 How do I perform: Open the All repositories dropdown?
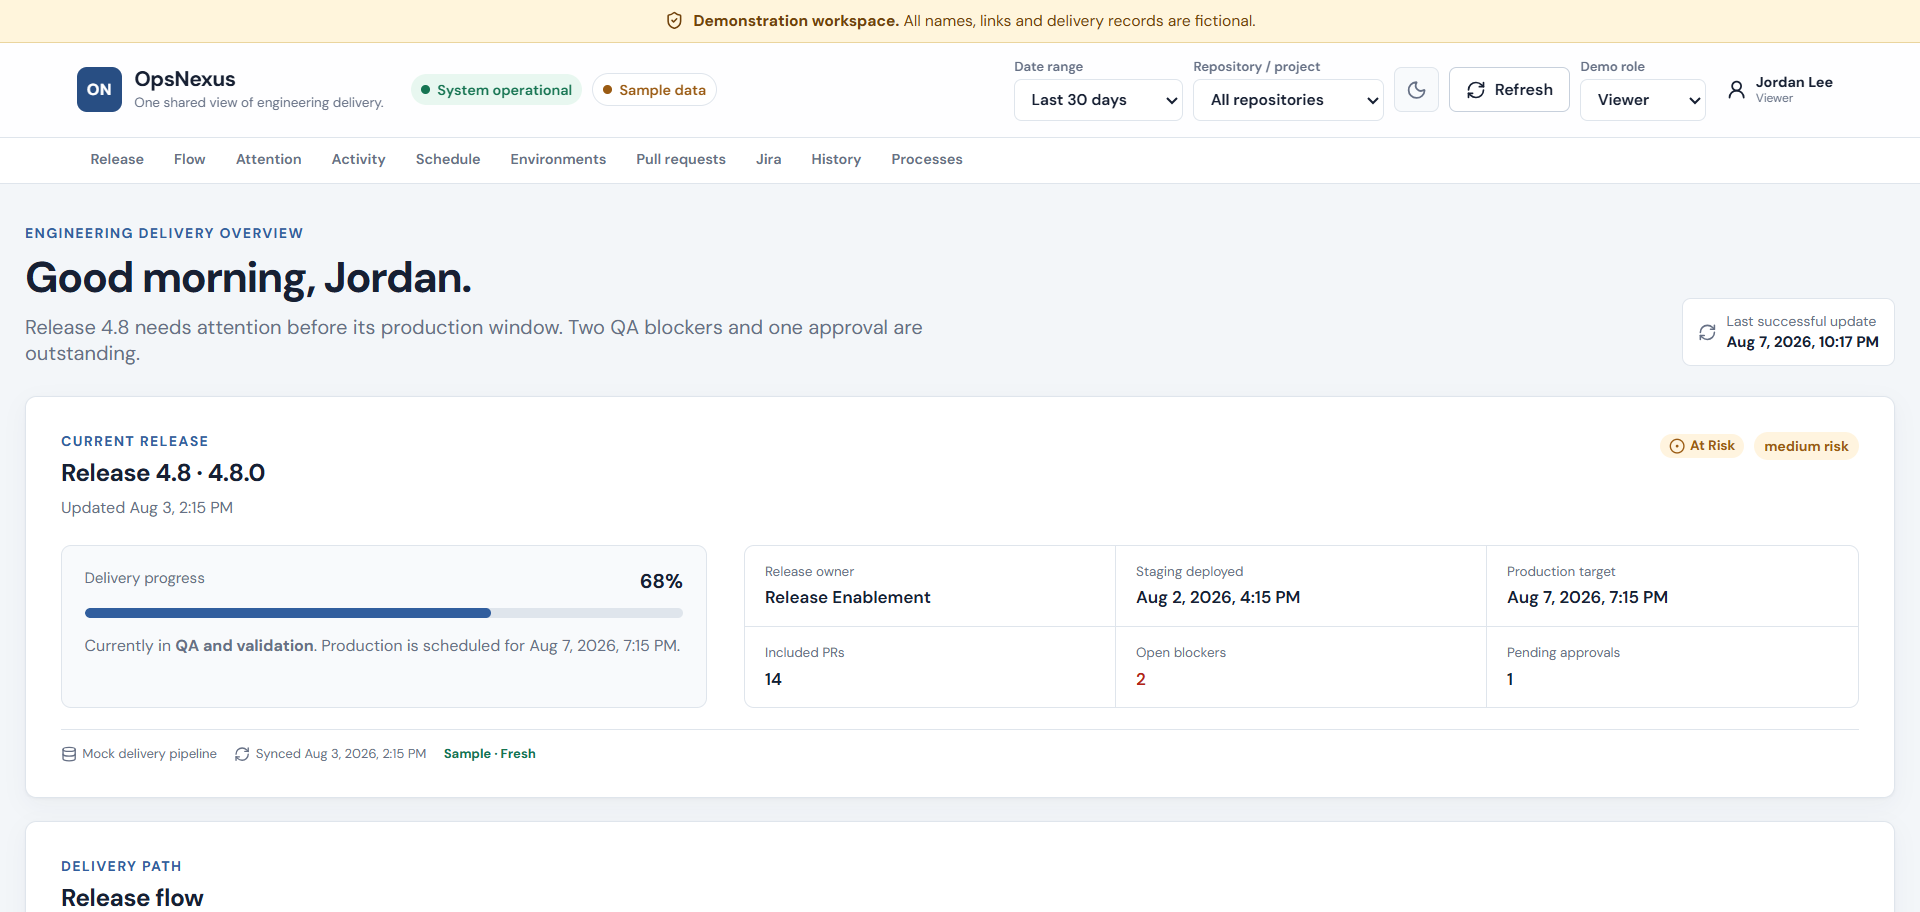pos(1288,100)
